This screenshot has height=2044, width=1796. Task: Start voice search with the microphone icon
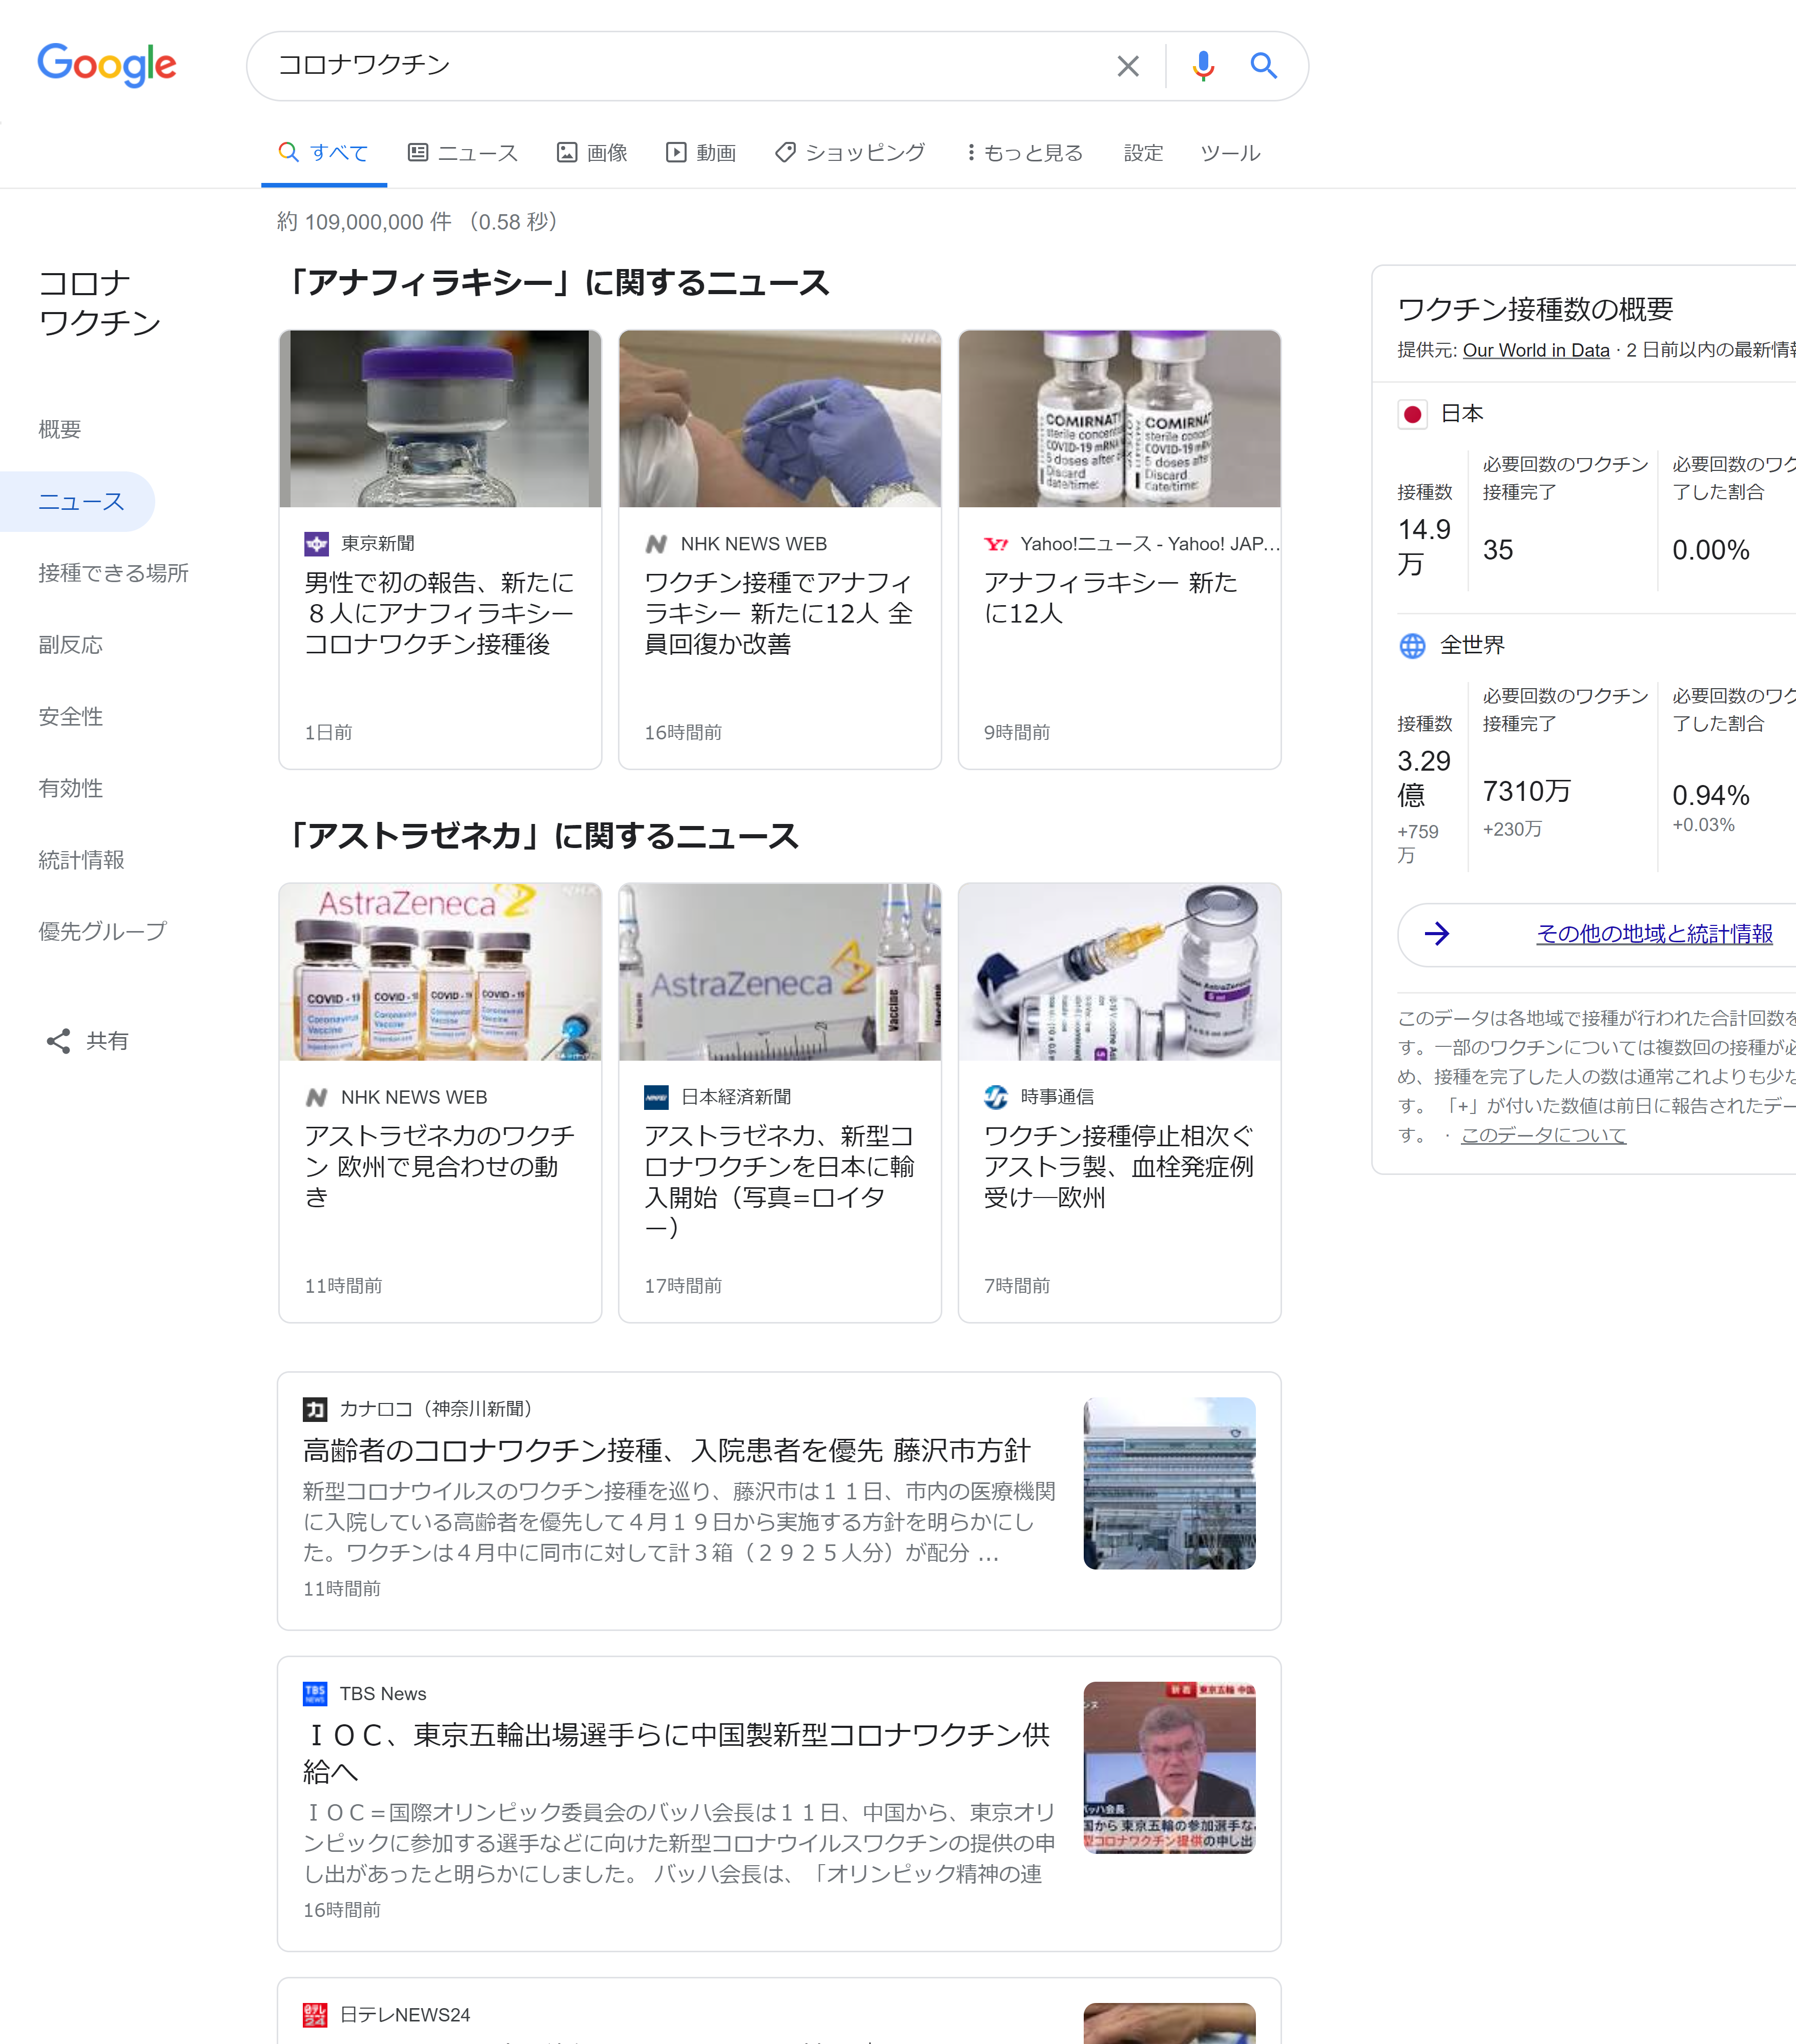(x=1203, y=66)
